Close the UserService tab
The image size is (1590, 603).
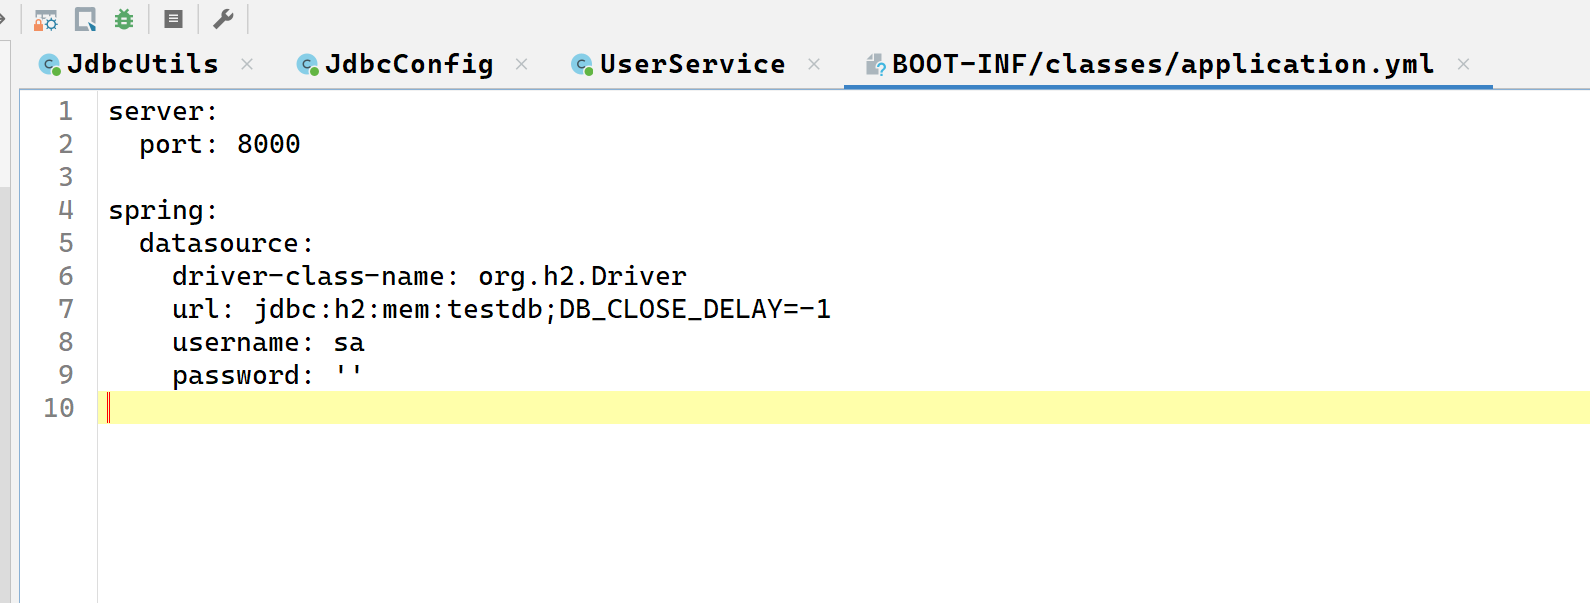tap(814, 64)
